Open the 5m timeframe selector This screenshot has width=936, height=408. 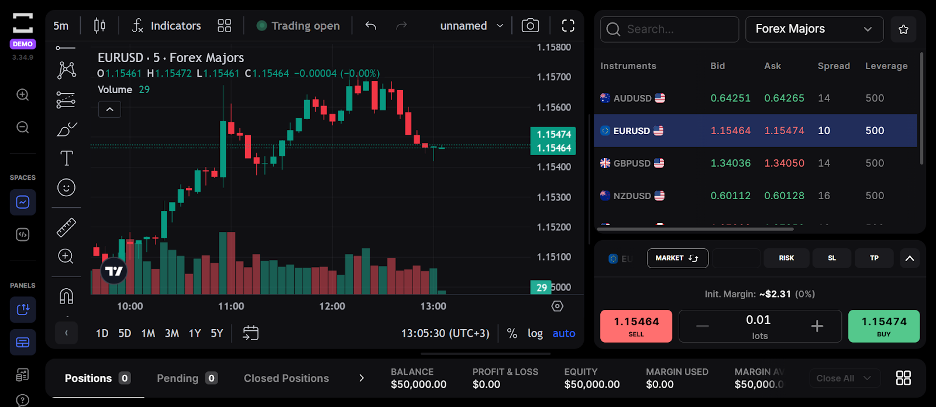coord(61,26)
